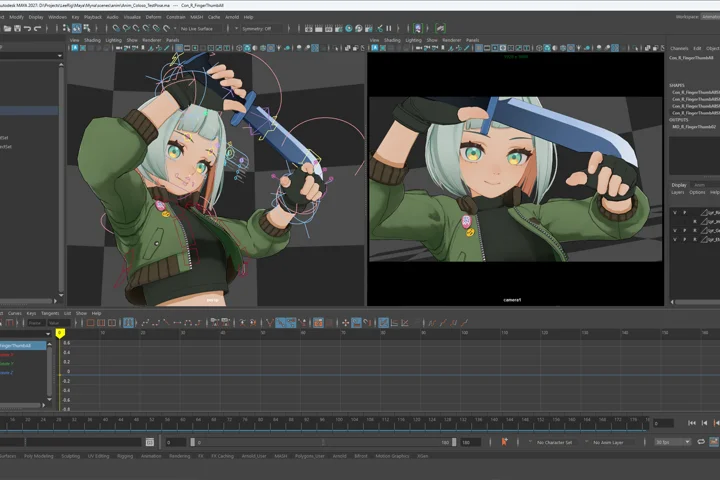Click the Undo arrow icon
Image resolution: width=720 pixels, height=480 pixels.
coord(28,28)
